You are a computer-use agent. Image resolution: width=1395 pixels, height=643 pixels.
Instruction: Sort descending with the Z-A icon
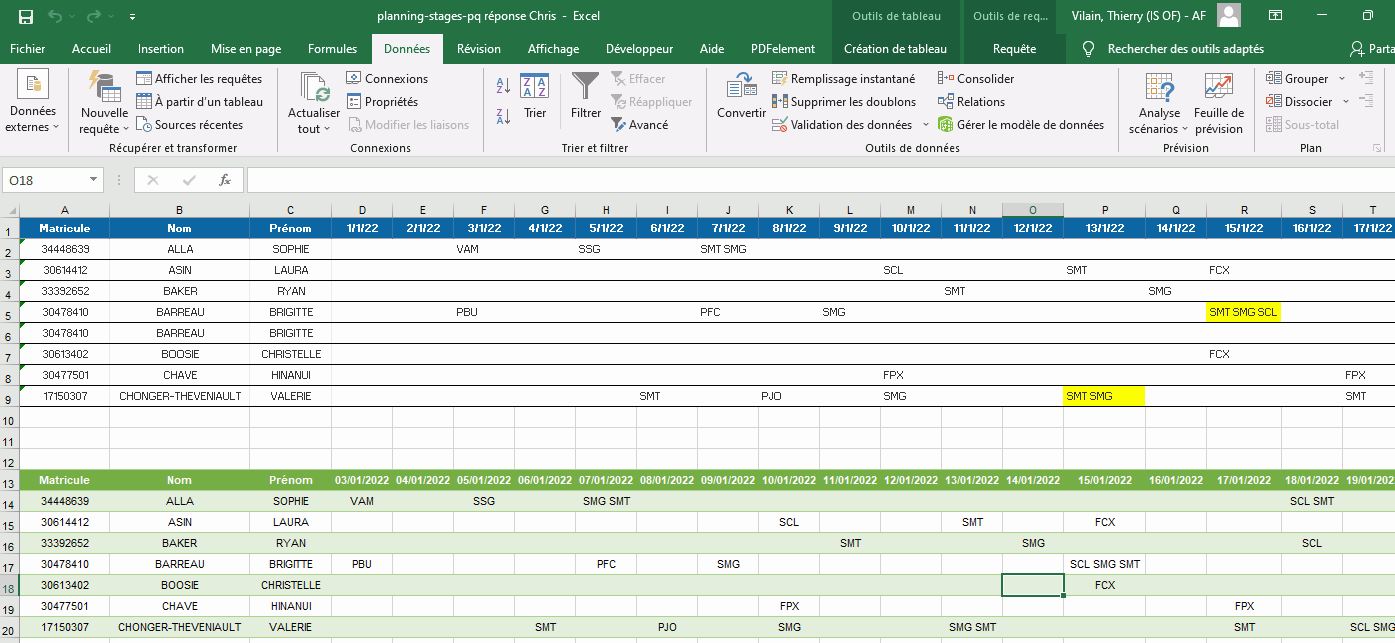[504, 115]
